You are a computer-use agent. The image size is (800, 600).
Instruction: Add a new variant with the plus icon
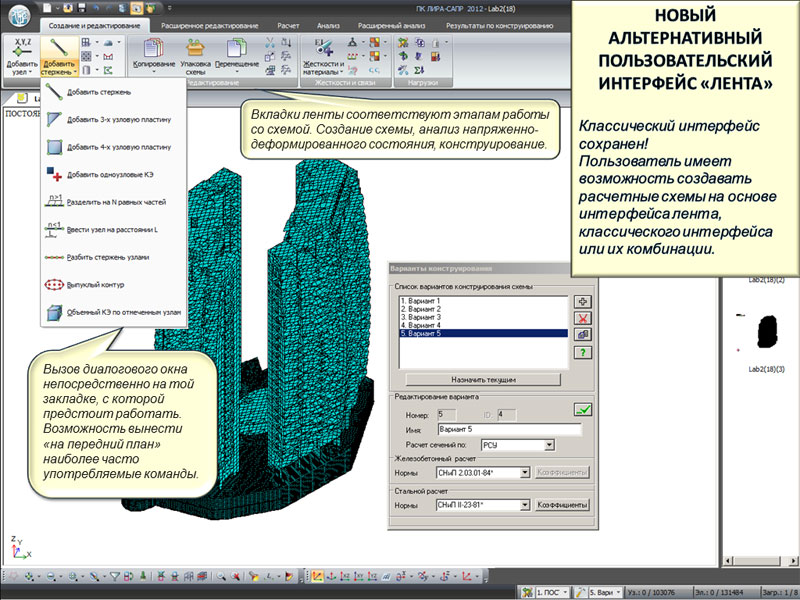tap(581, 301)
